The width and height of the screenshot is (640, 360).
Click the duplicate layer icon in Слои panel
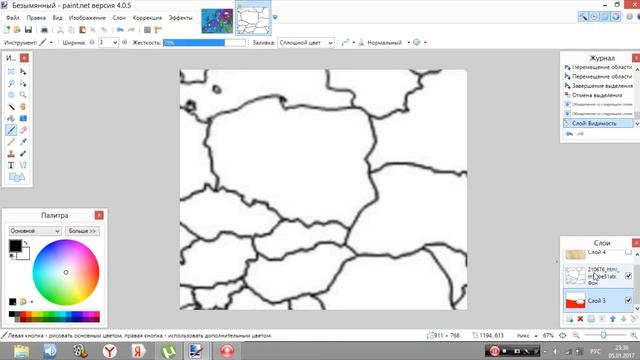point(591,319)
